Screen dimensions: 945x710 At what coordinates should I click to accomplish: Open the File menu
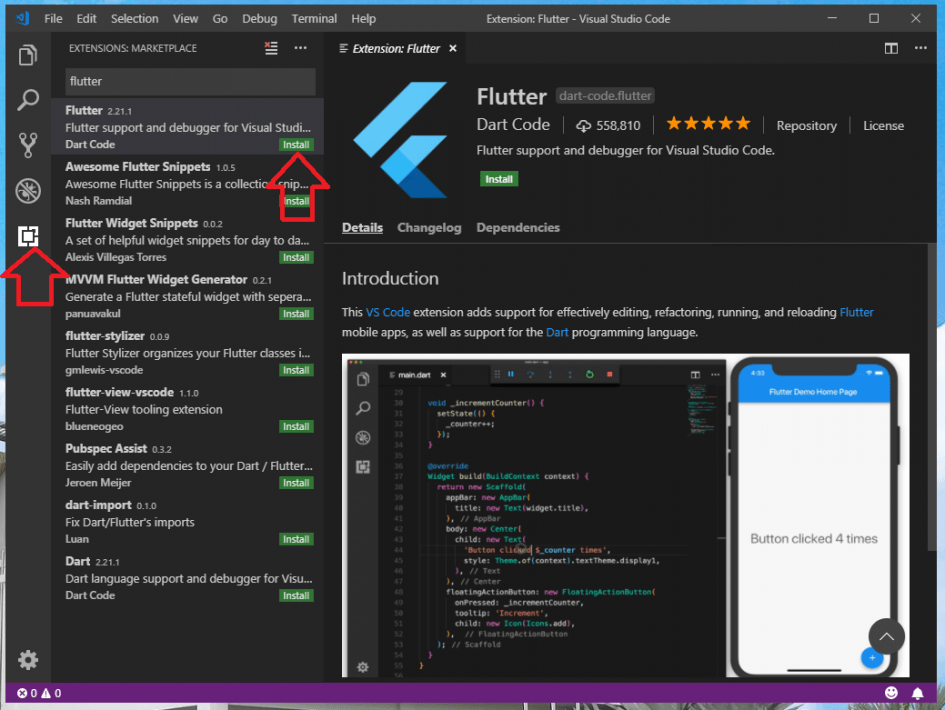[x=53, y=19]
